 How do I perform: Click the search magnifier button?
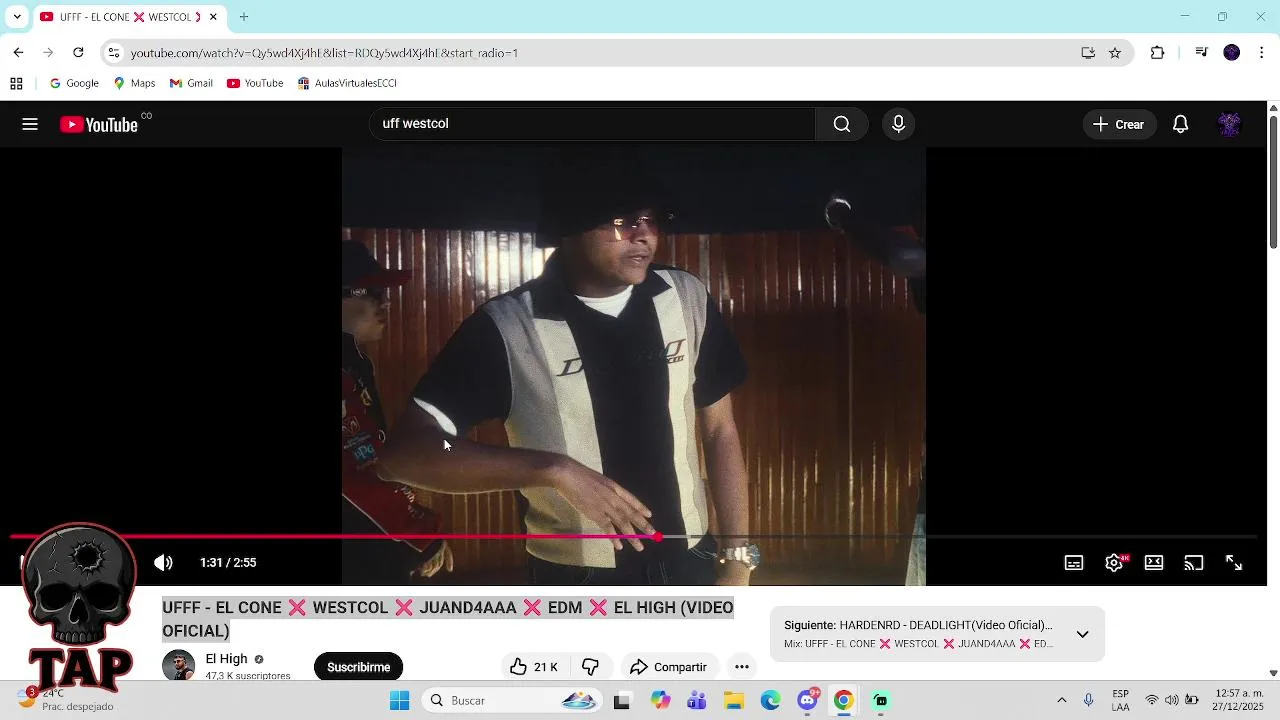coord(842,124)
